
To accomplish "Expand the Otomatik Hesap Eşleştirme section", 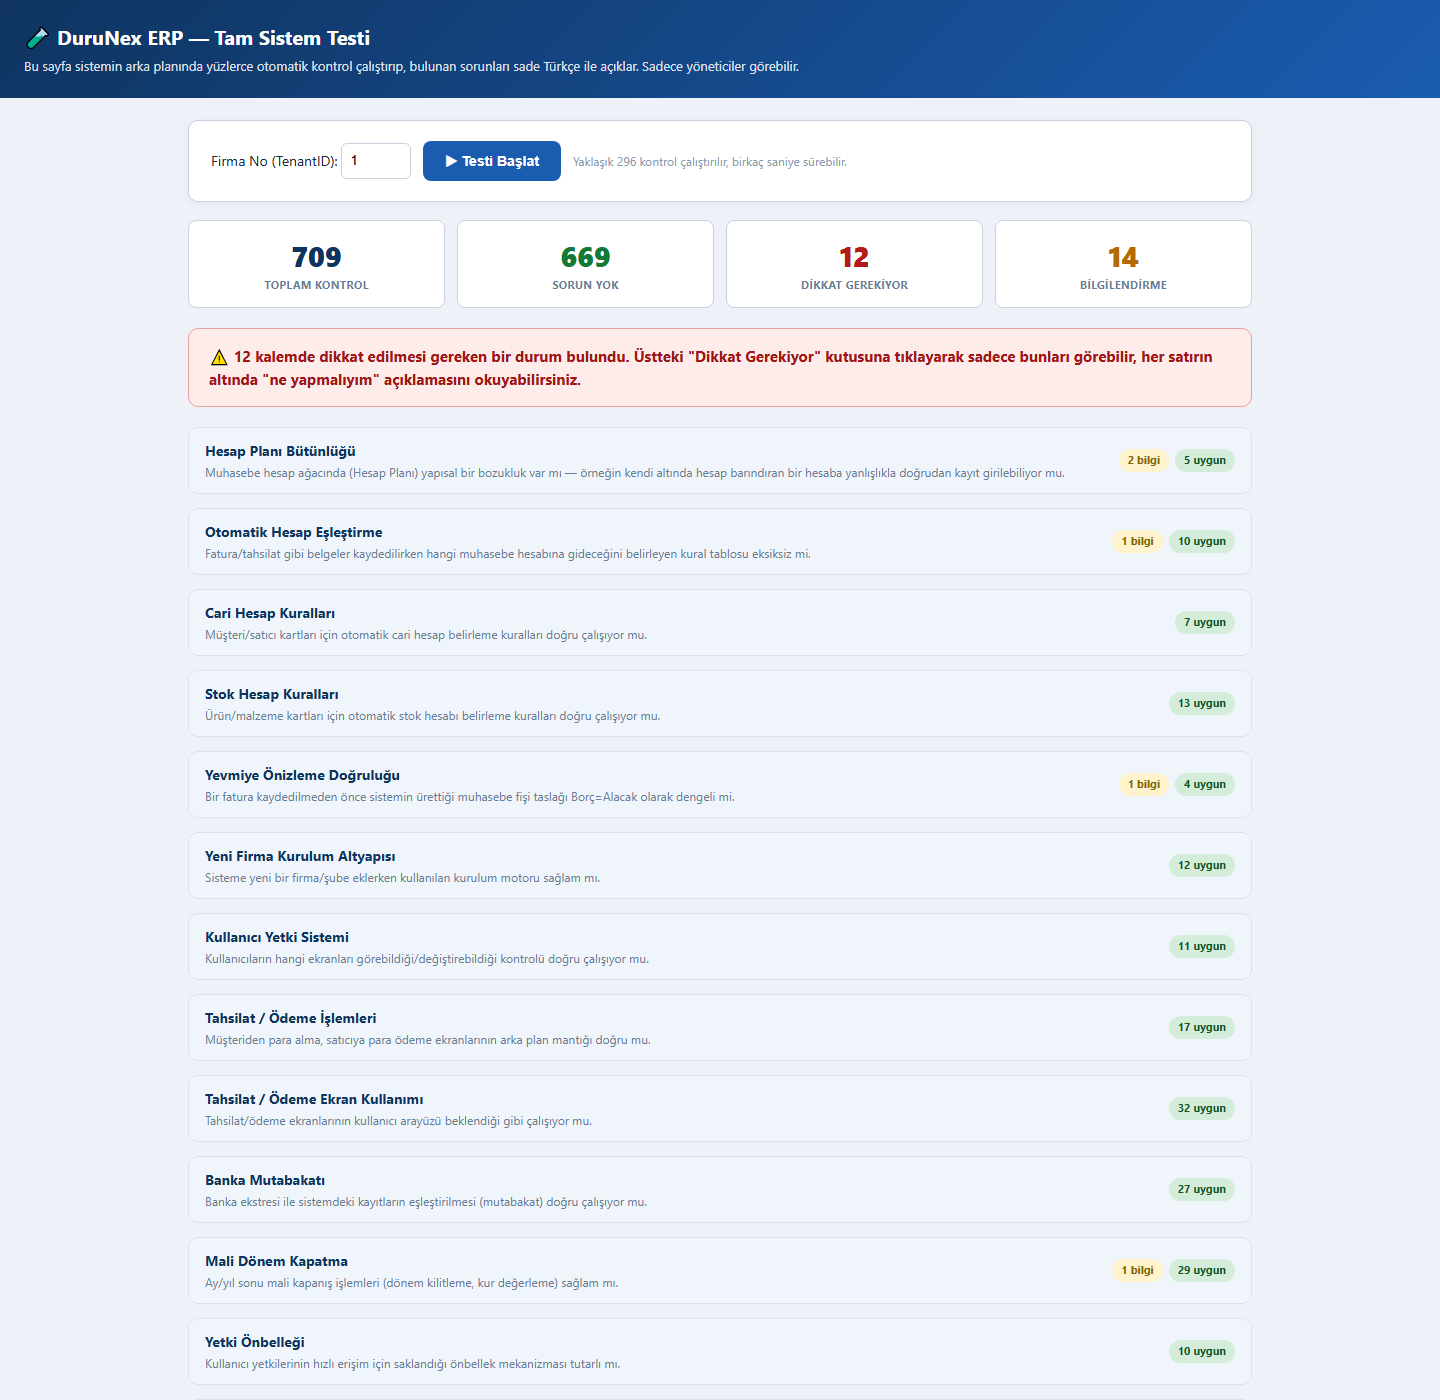I will (720, 542).
